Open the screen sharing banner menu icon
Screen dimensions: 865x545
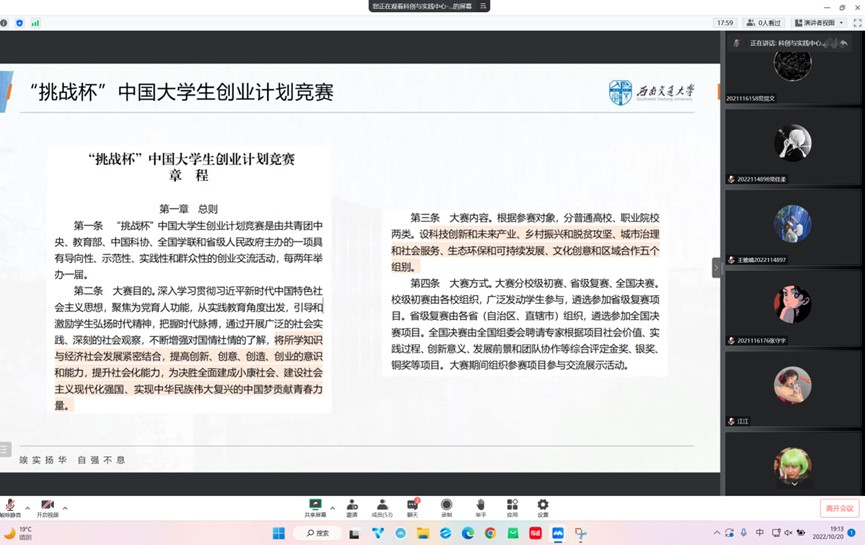pos(484,6)
